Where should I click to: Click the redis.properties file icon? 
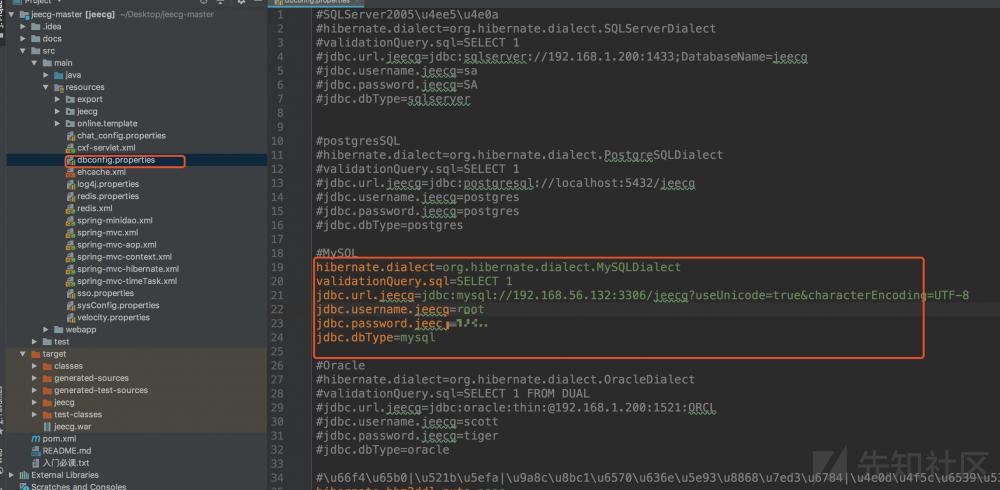point(70,196)
